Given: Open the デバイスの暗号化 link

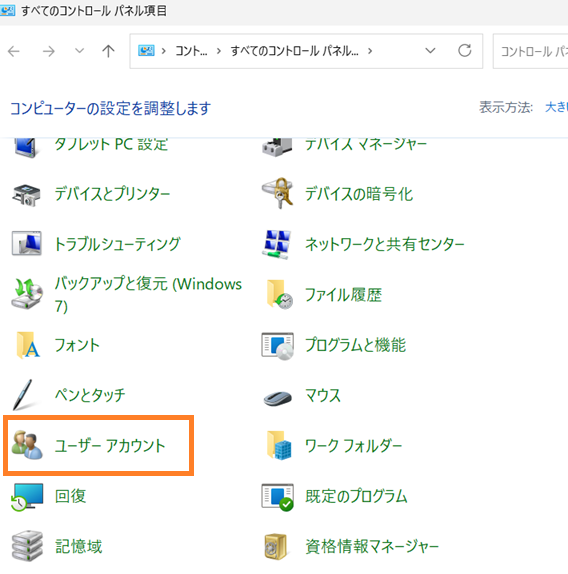Looking at the screenshot, I should point(359,194).
